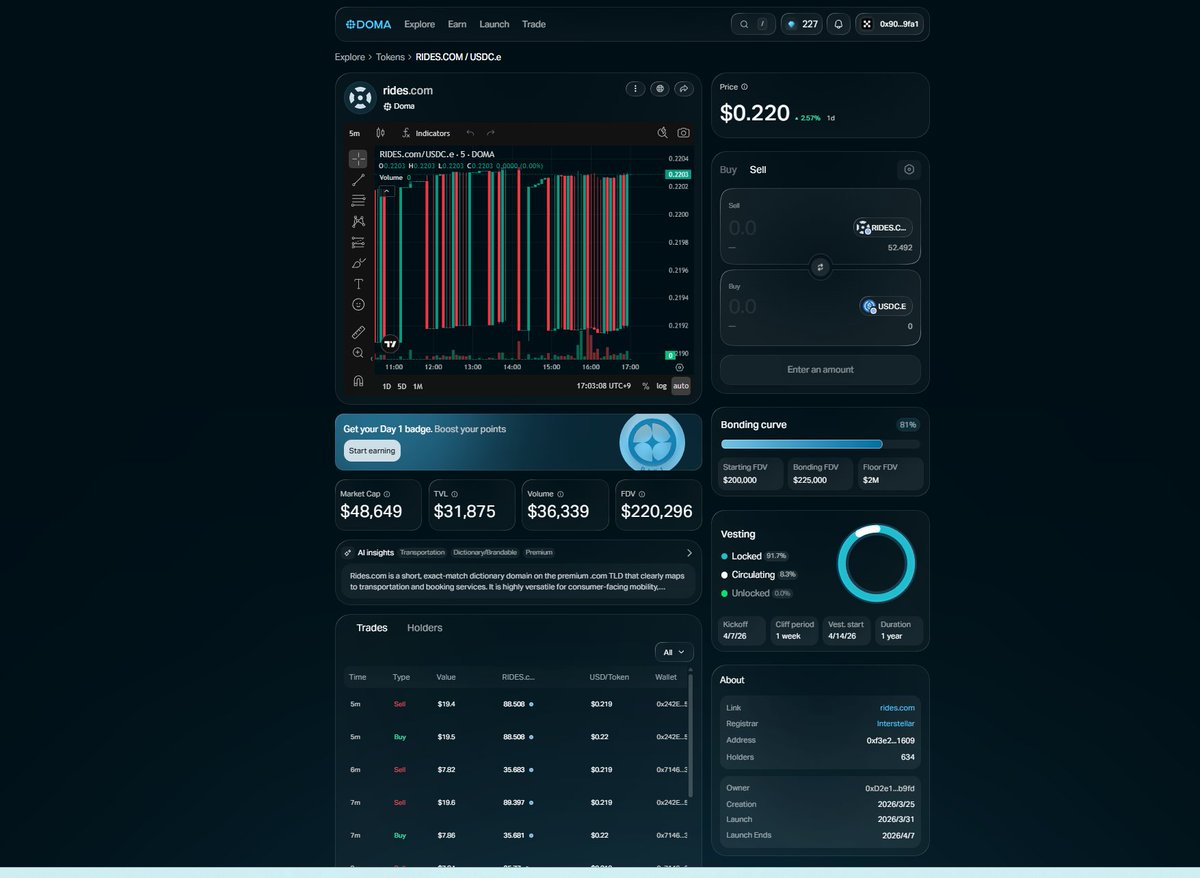Toggle log scale on chart
The width and height of the screenshot is (1200, 878).
(x=661, y=386)
